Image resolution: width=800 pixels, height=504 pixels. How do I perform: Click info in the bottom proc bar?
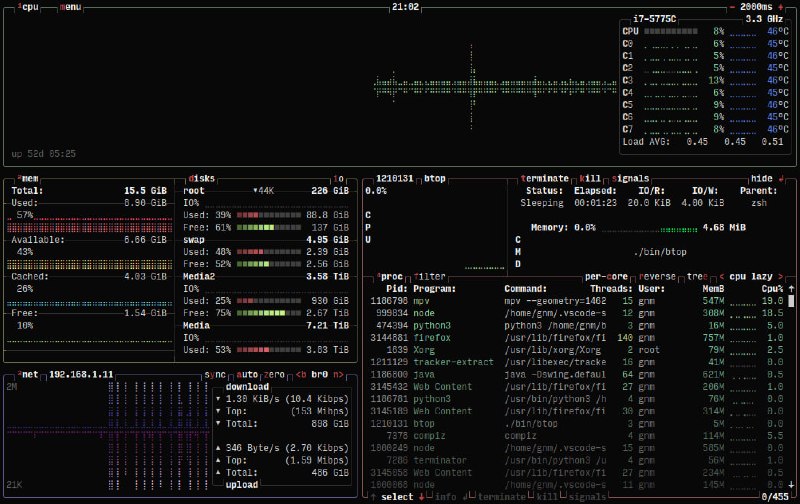[445, 497]
